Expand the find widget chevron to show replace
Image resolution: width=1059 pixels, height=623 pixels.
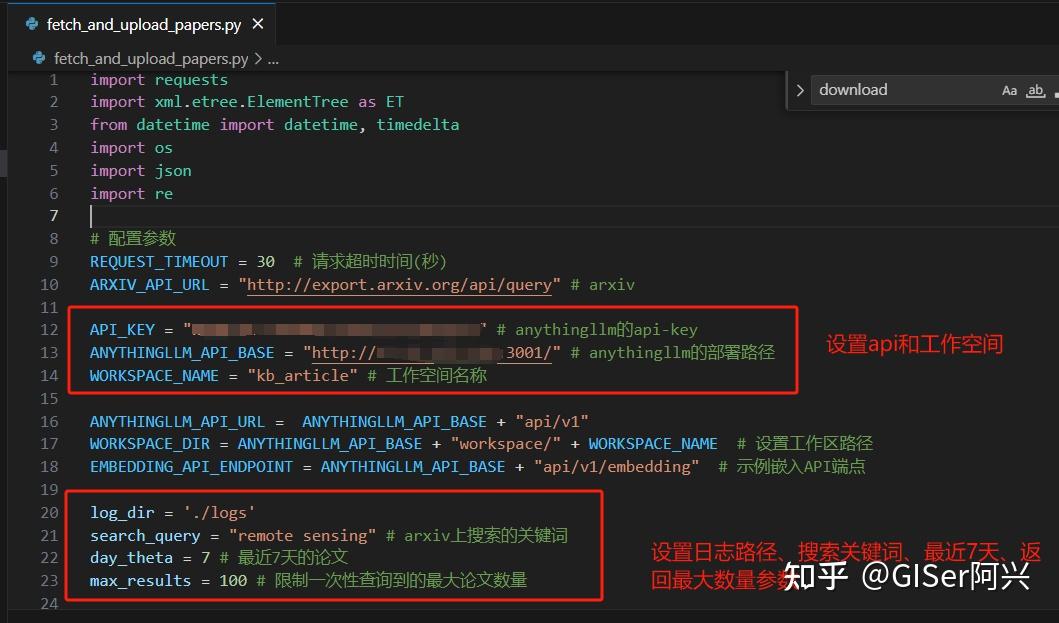click(798, 89)
